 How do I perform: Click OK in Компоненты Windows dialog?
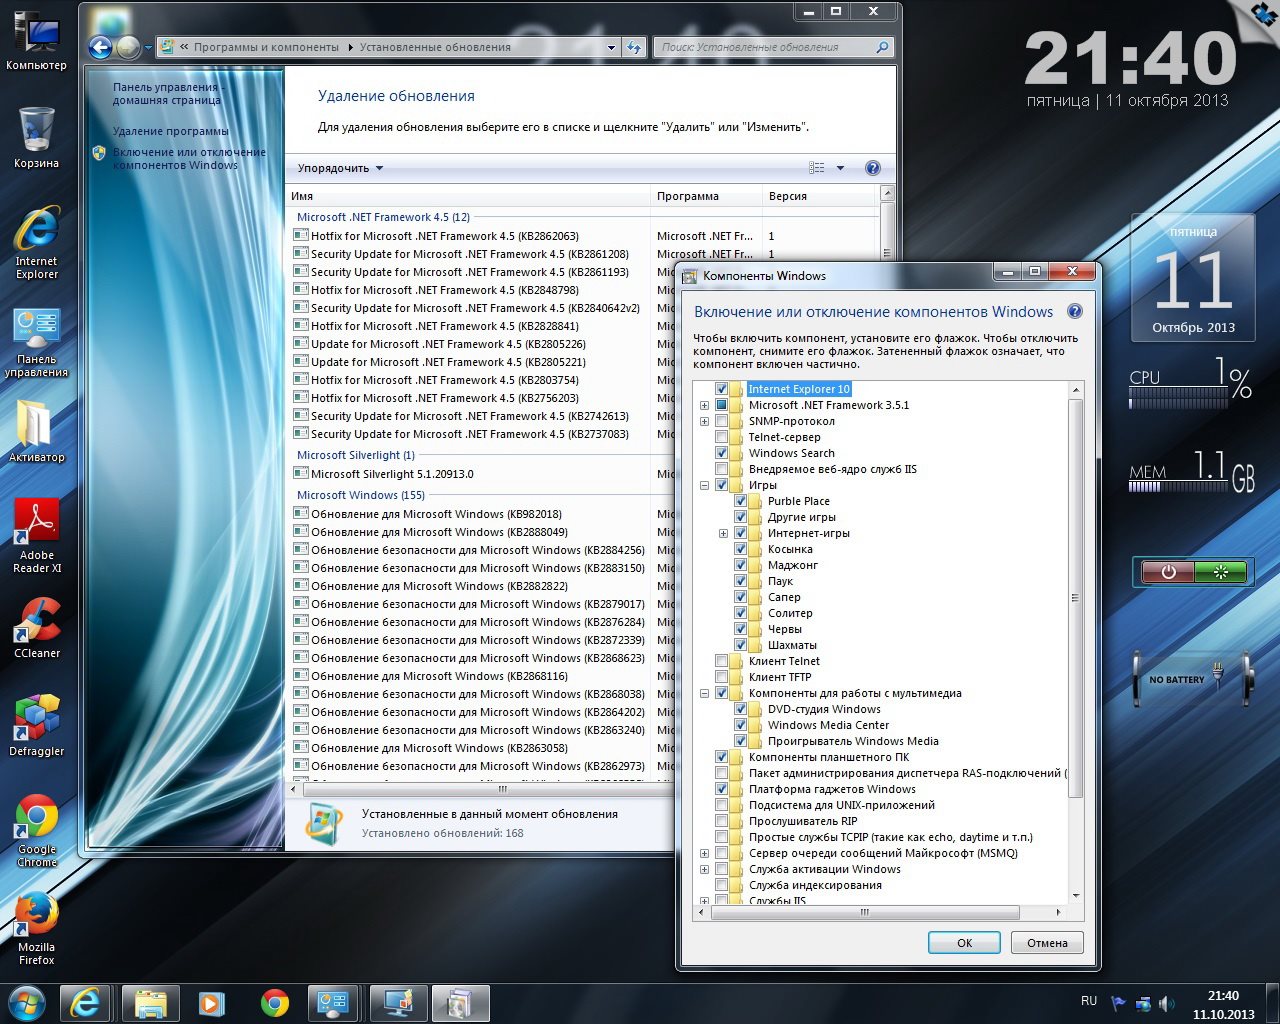964,943
